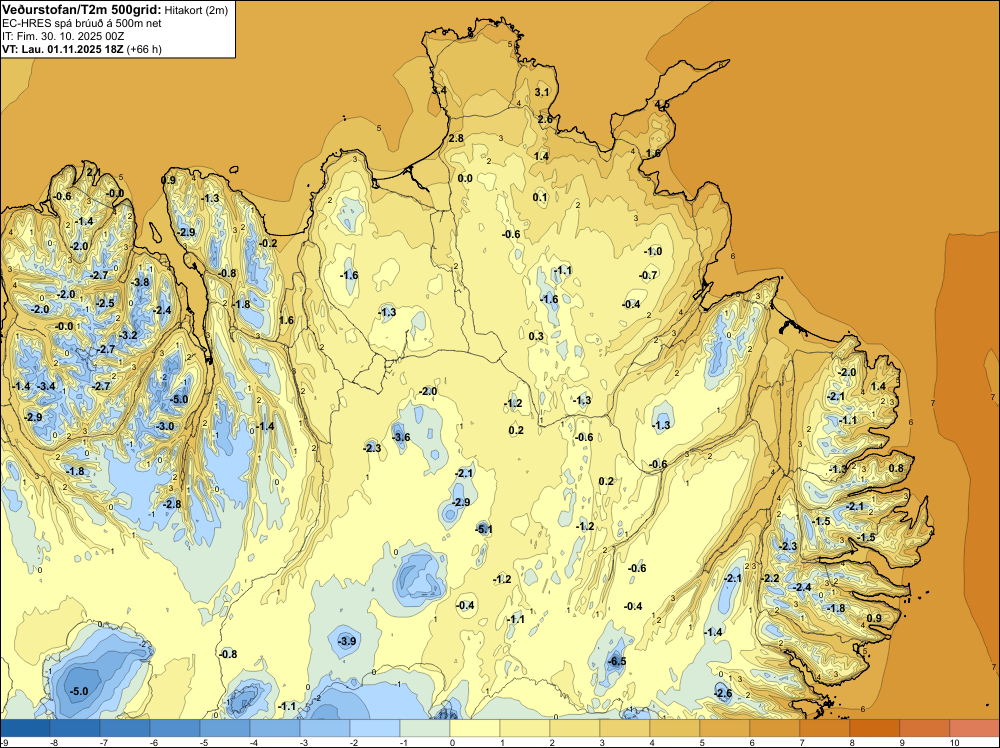
Task: Click the "IT: Fim. 30. 10. 2025 00Z" line
Action: click(x=63, y=36)
